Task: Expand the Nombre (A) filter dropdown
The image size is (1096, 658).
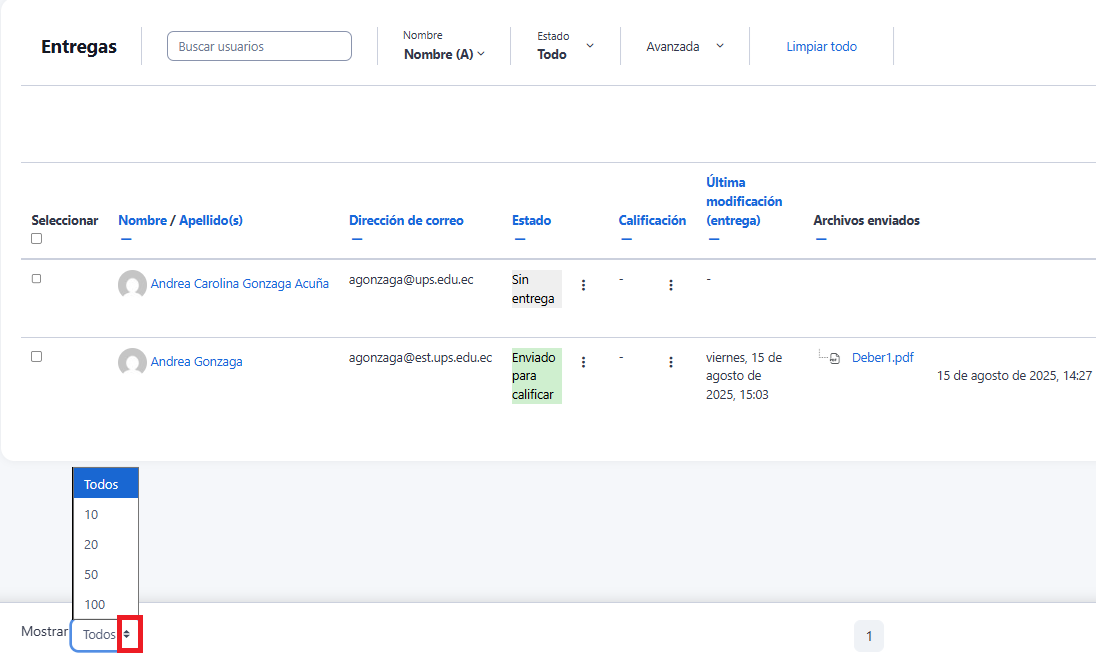Action: coord(444,54)
